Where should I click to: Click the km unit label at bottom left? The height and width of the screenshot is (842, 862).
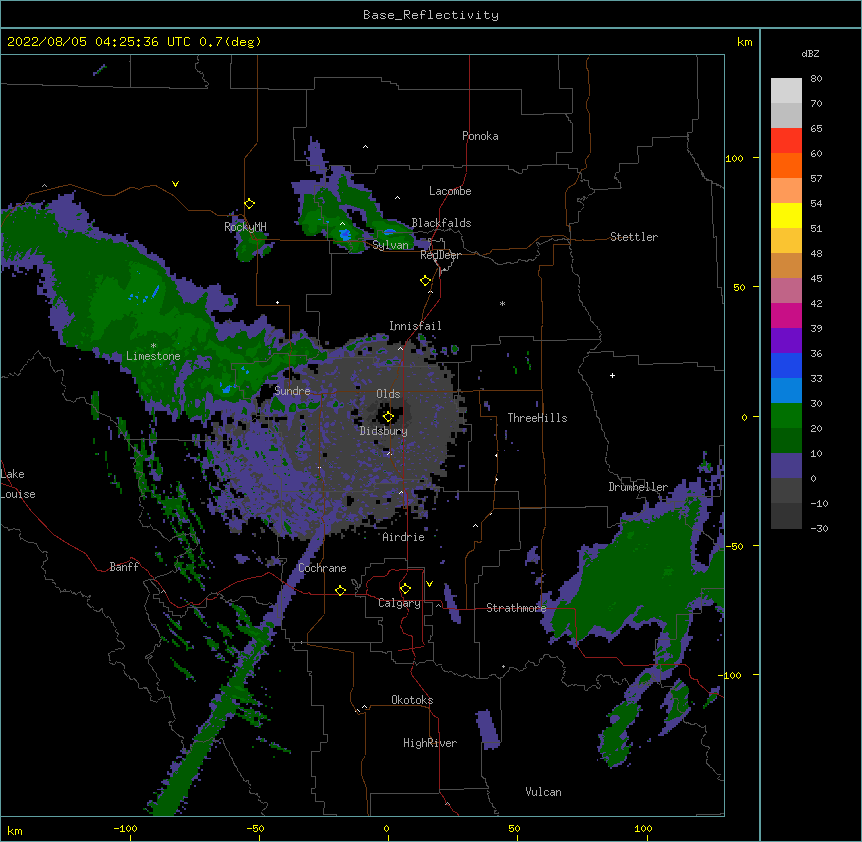(x=15, y=830)
